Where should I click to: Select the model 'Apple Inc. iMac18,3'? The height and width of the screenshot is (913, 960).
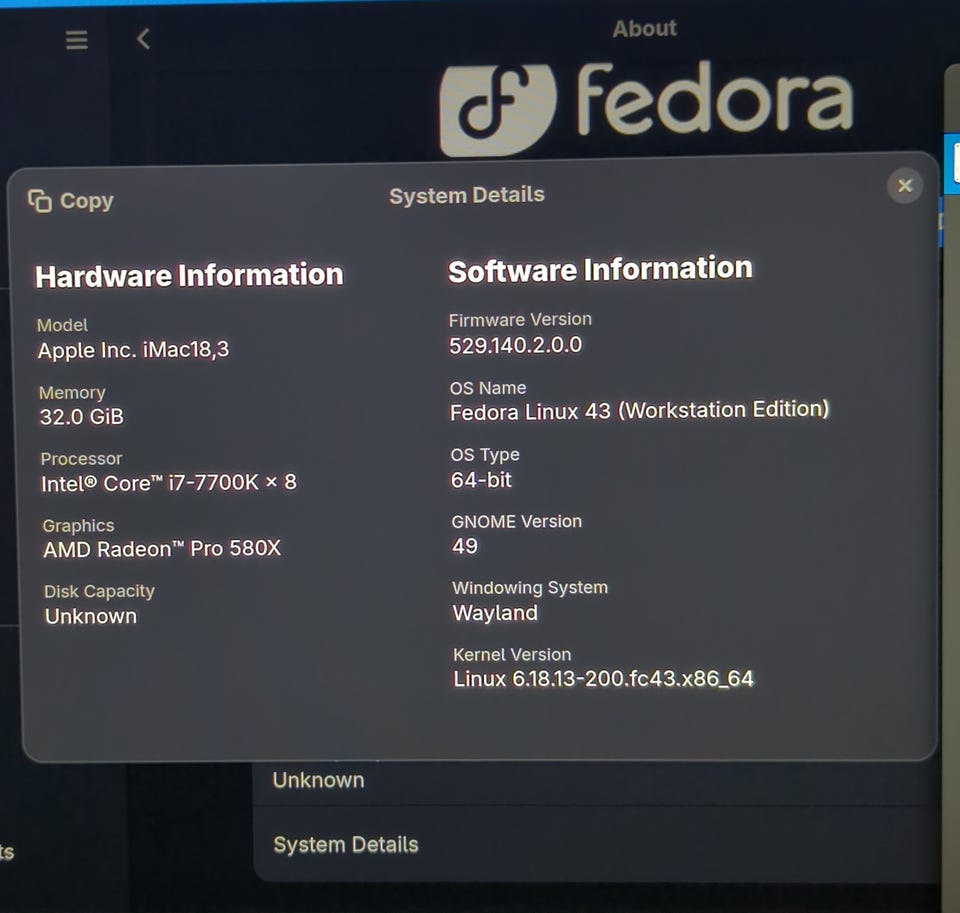click(x=133, y=350)
